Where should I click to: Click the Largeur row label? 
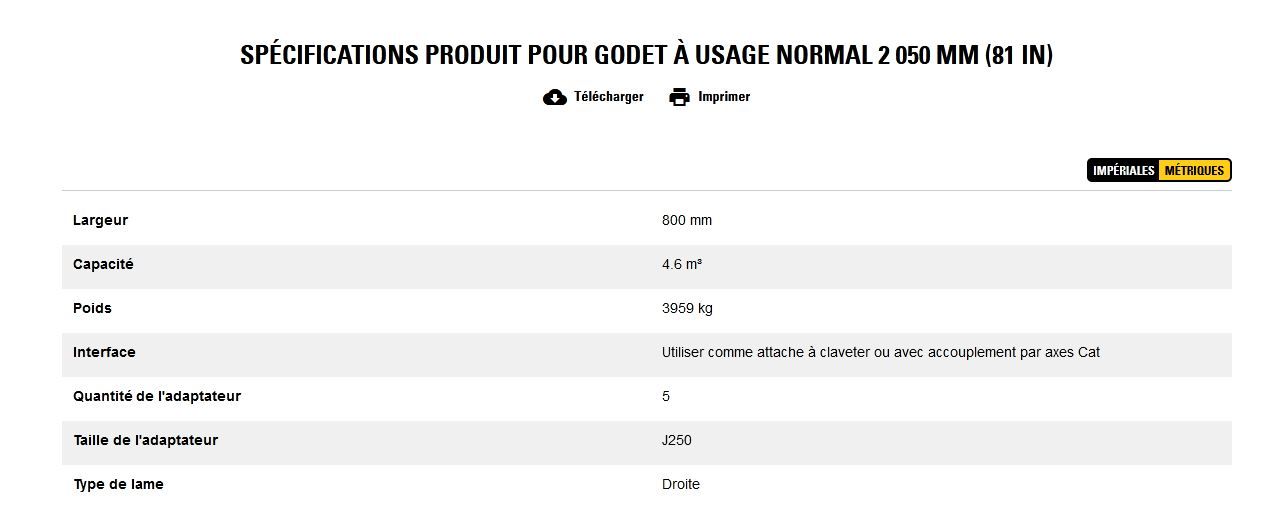tap(100, 220)
